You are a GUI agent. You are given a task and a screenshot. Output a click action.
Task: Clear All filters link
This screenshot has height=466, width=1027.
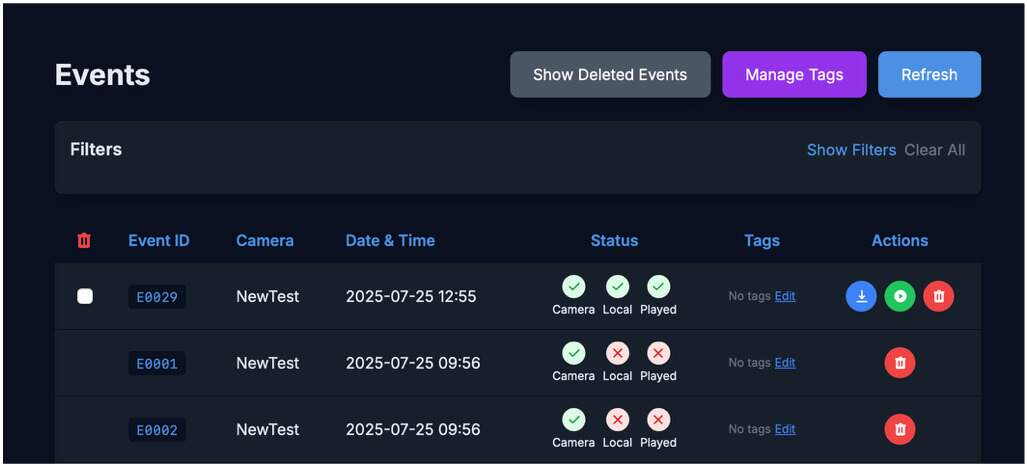click(x=935, y=150)
